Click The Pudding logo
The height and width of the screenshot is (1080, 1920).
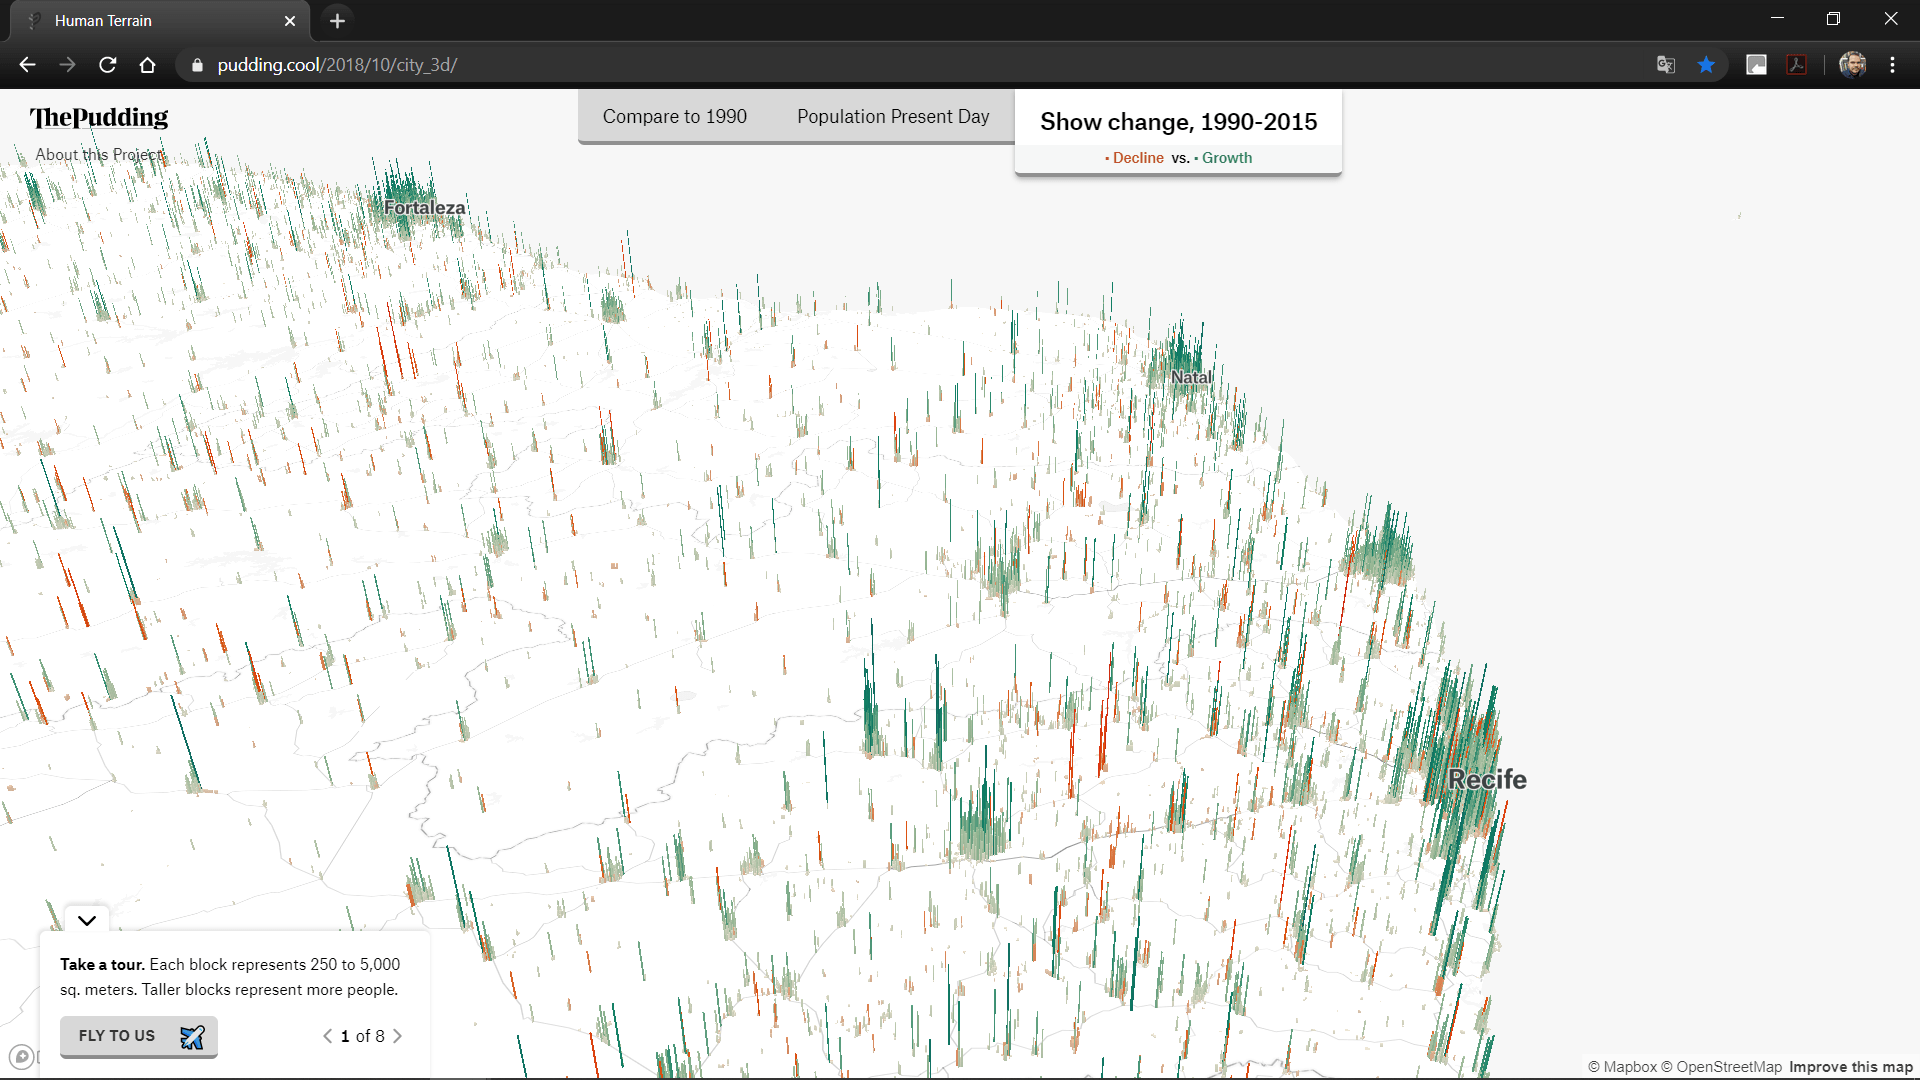(99, 118)
